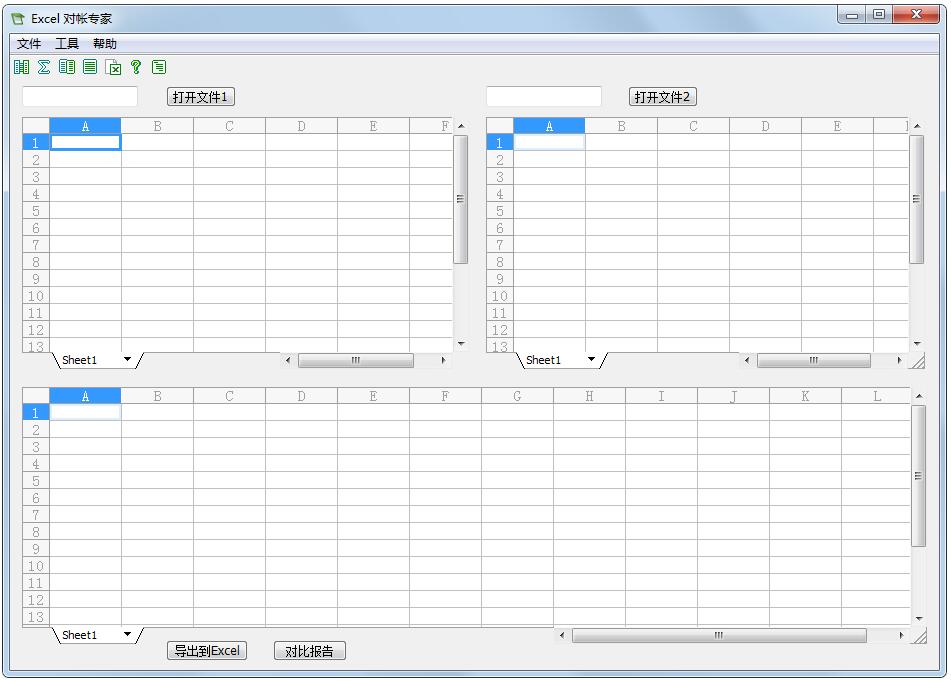
Task: Click the 导出到Excel button
Action: click(x=207, y=651)
